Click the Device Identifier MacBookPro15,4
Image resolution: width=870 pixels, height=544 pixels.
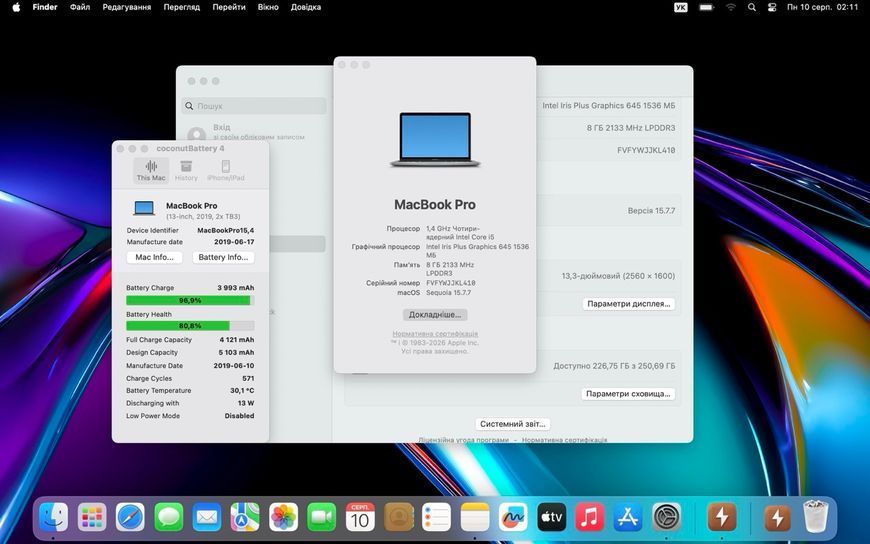[226, 230]
